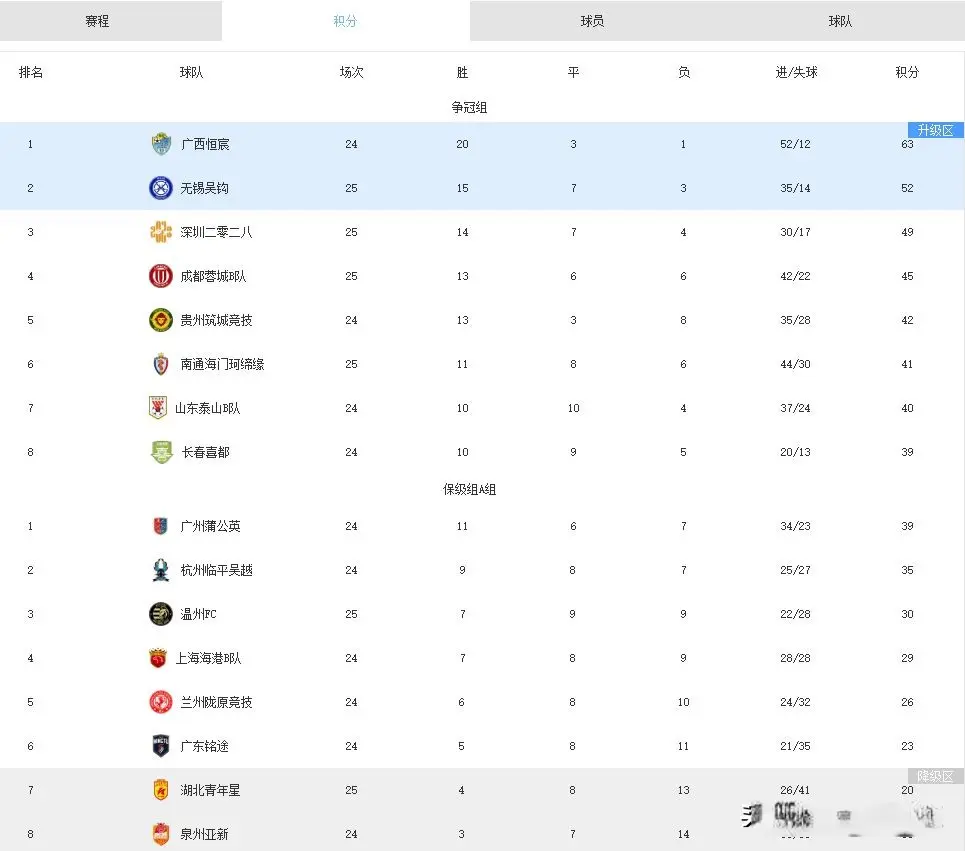This screenshot has width=965, height=851.
Task: Click the 兰州陇原竞技 crest icon
Action: [160, 702]
